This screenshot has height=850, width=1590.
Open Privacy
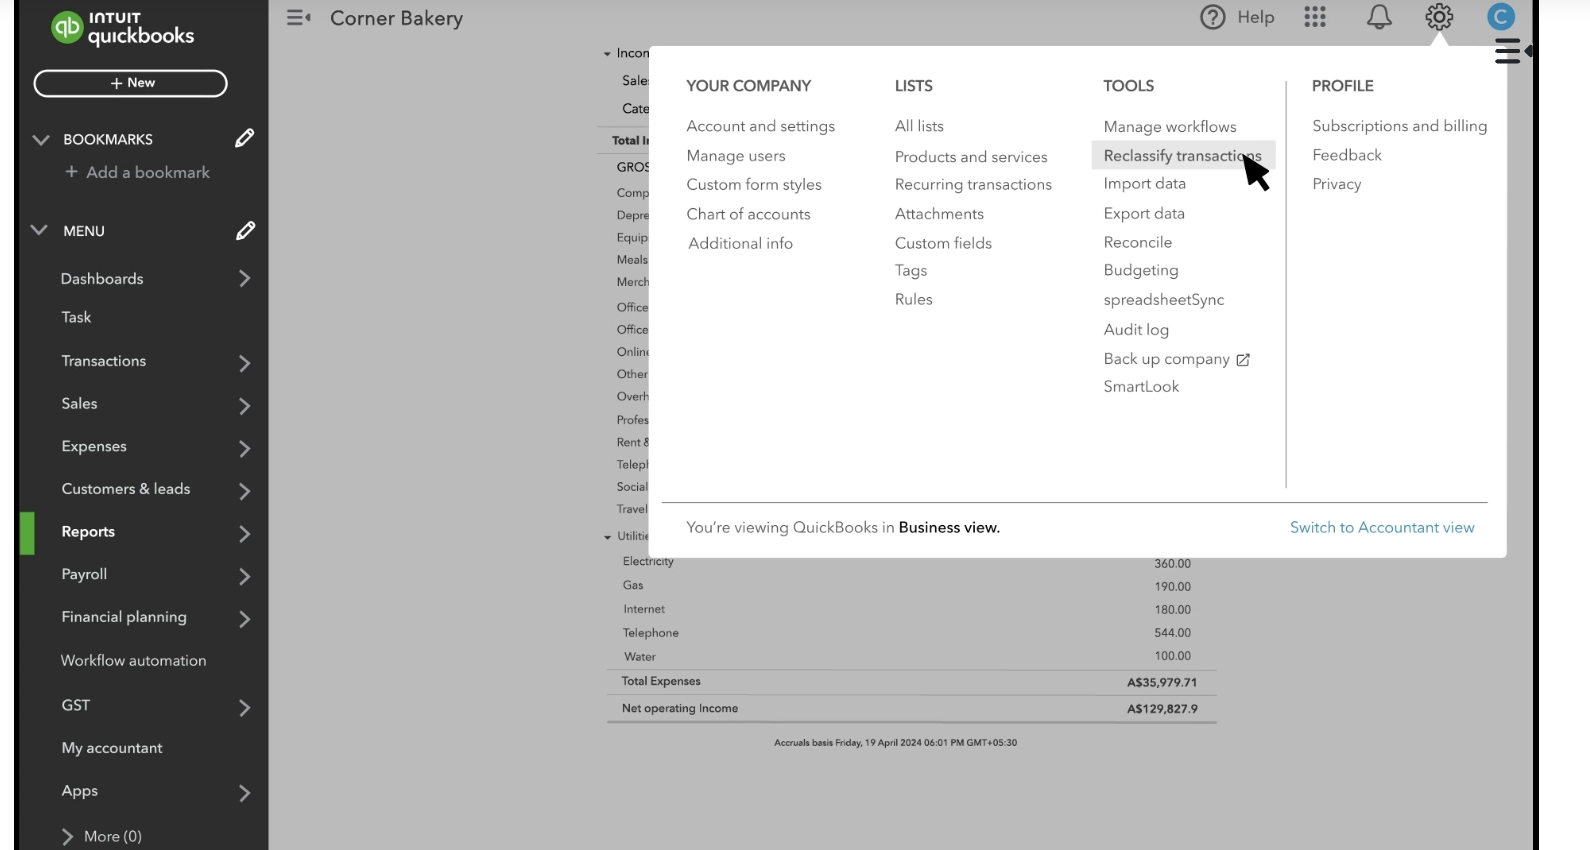pyautogui.click(x=1337, y=184)
